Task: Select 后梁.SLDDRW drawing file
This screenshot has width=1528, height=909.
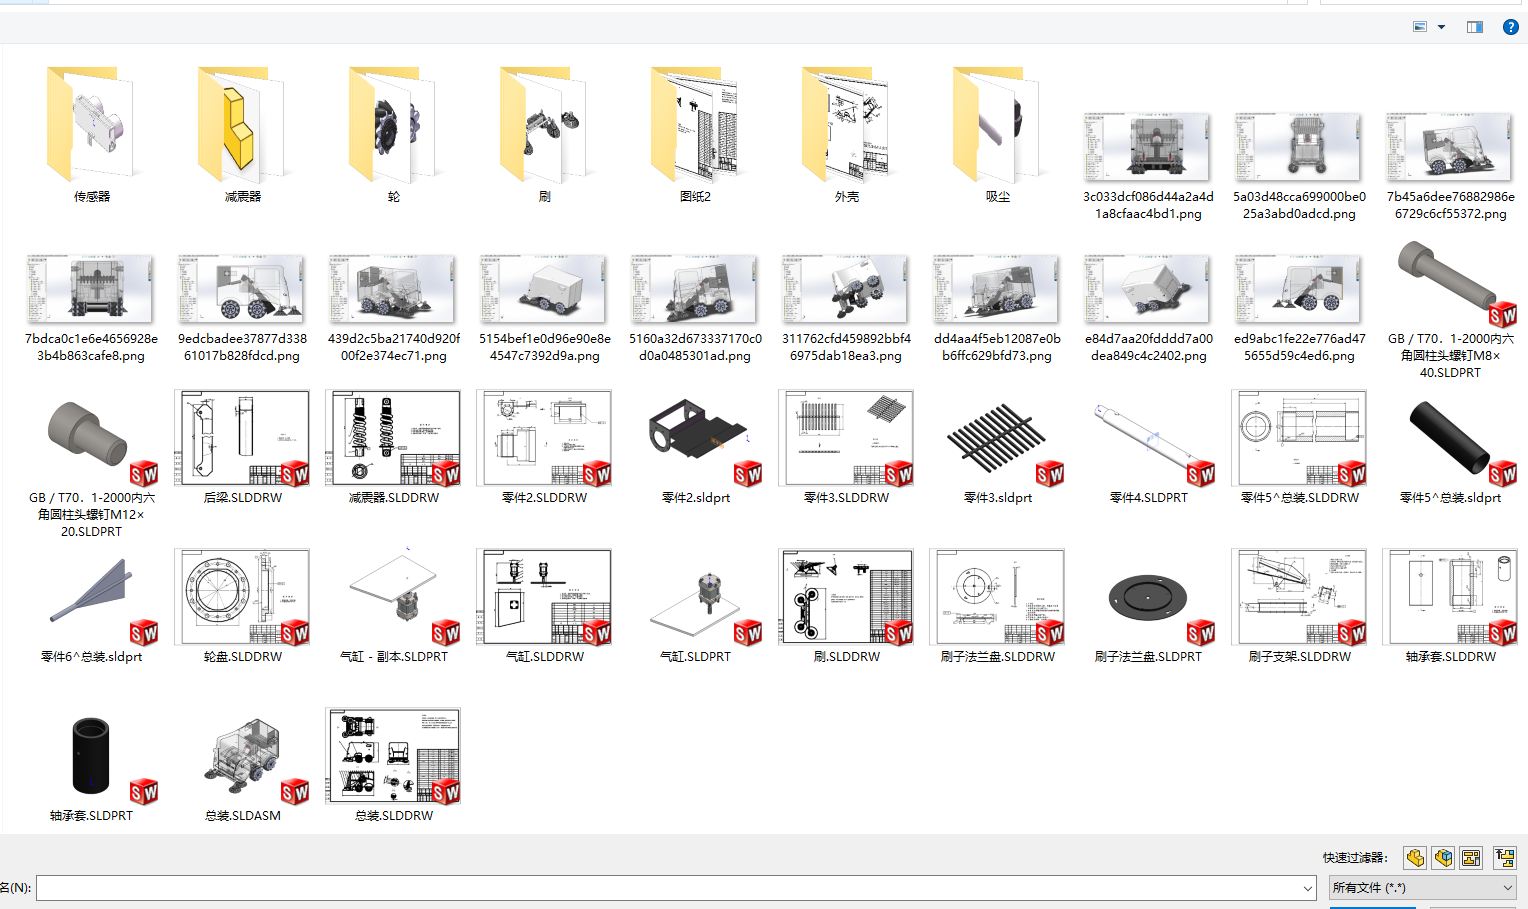Action: [x=243, y=447]
